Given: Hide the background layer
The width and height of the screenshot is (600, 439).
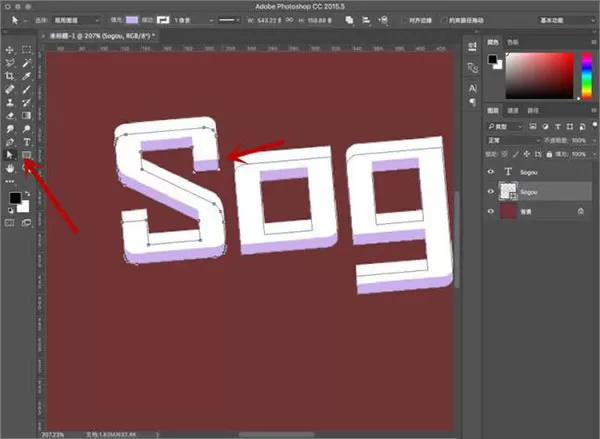Looking at the screenshot, I should coord(491,211).
